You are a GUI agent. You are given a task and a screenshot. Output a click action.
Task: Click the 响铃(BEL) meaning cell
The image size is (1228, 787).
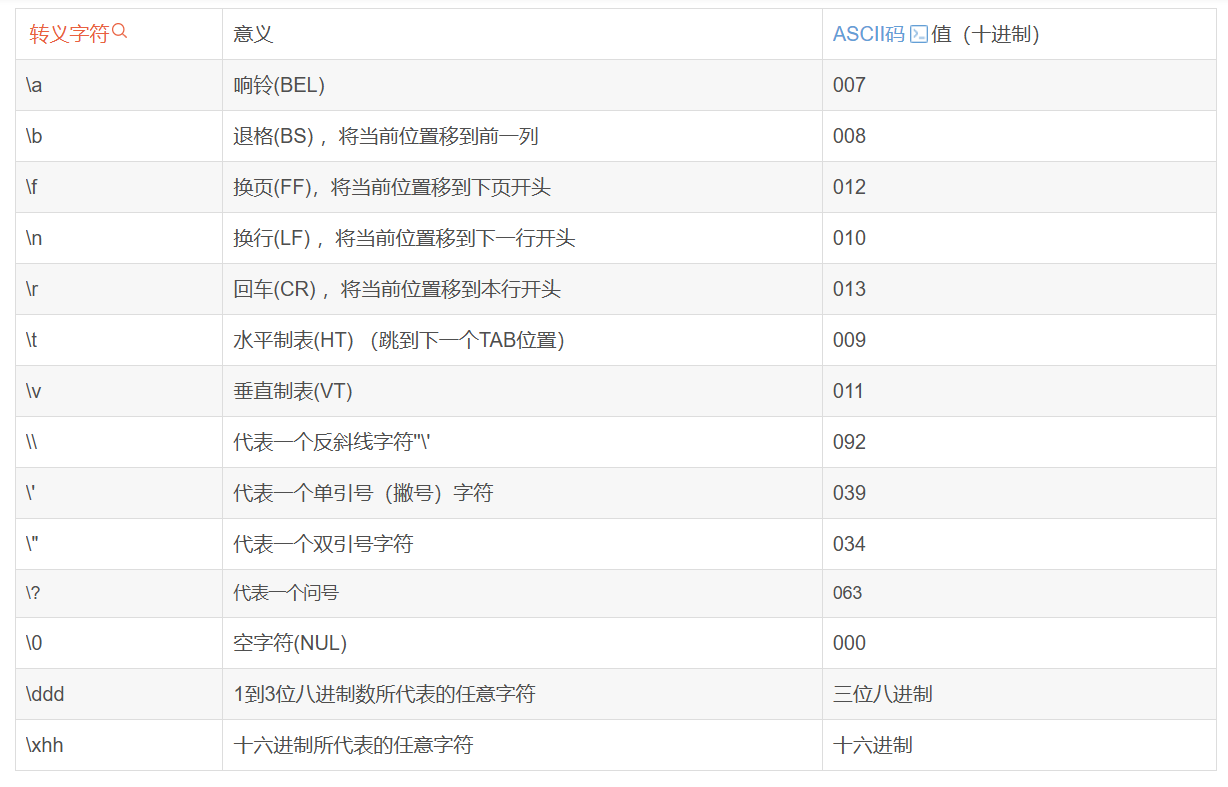pos(522,85)
